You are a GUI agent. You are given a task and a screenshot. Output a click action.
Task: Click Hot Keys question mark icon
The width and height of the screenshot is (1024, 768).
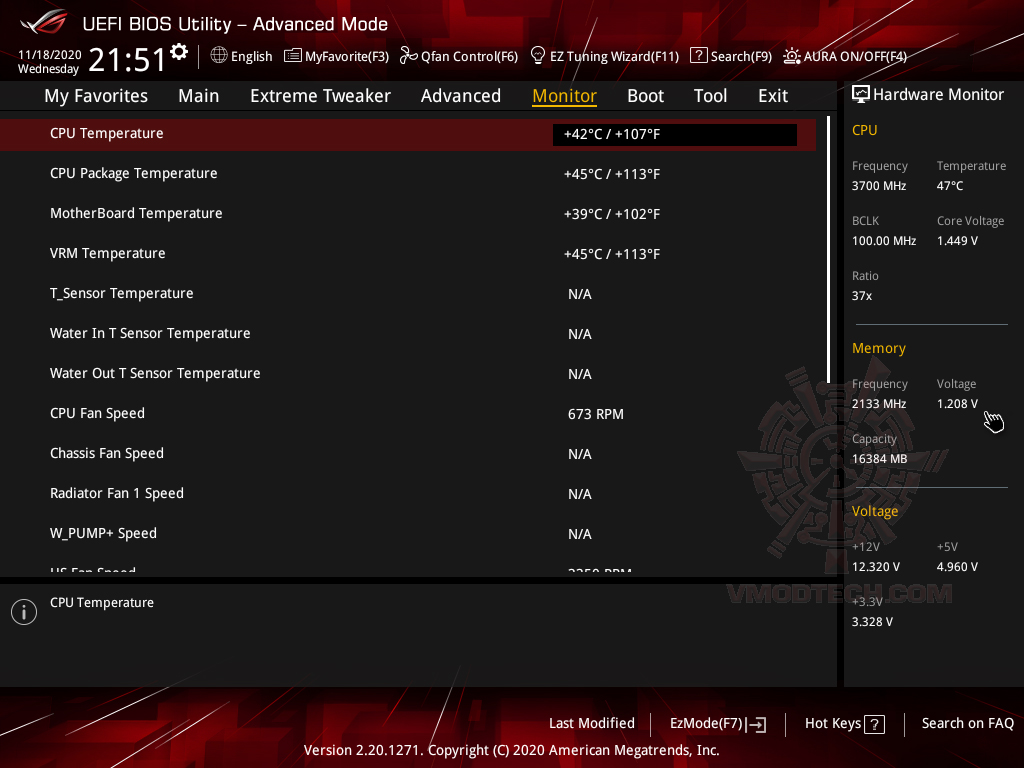(x=874, y=724)
